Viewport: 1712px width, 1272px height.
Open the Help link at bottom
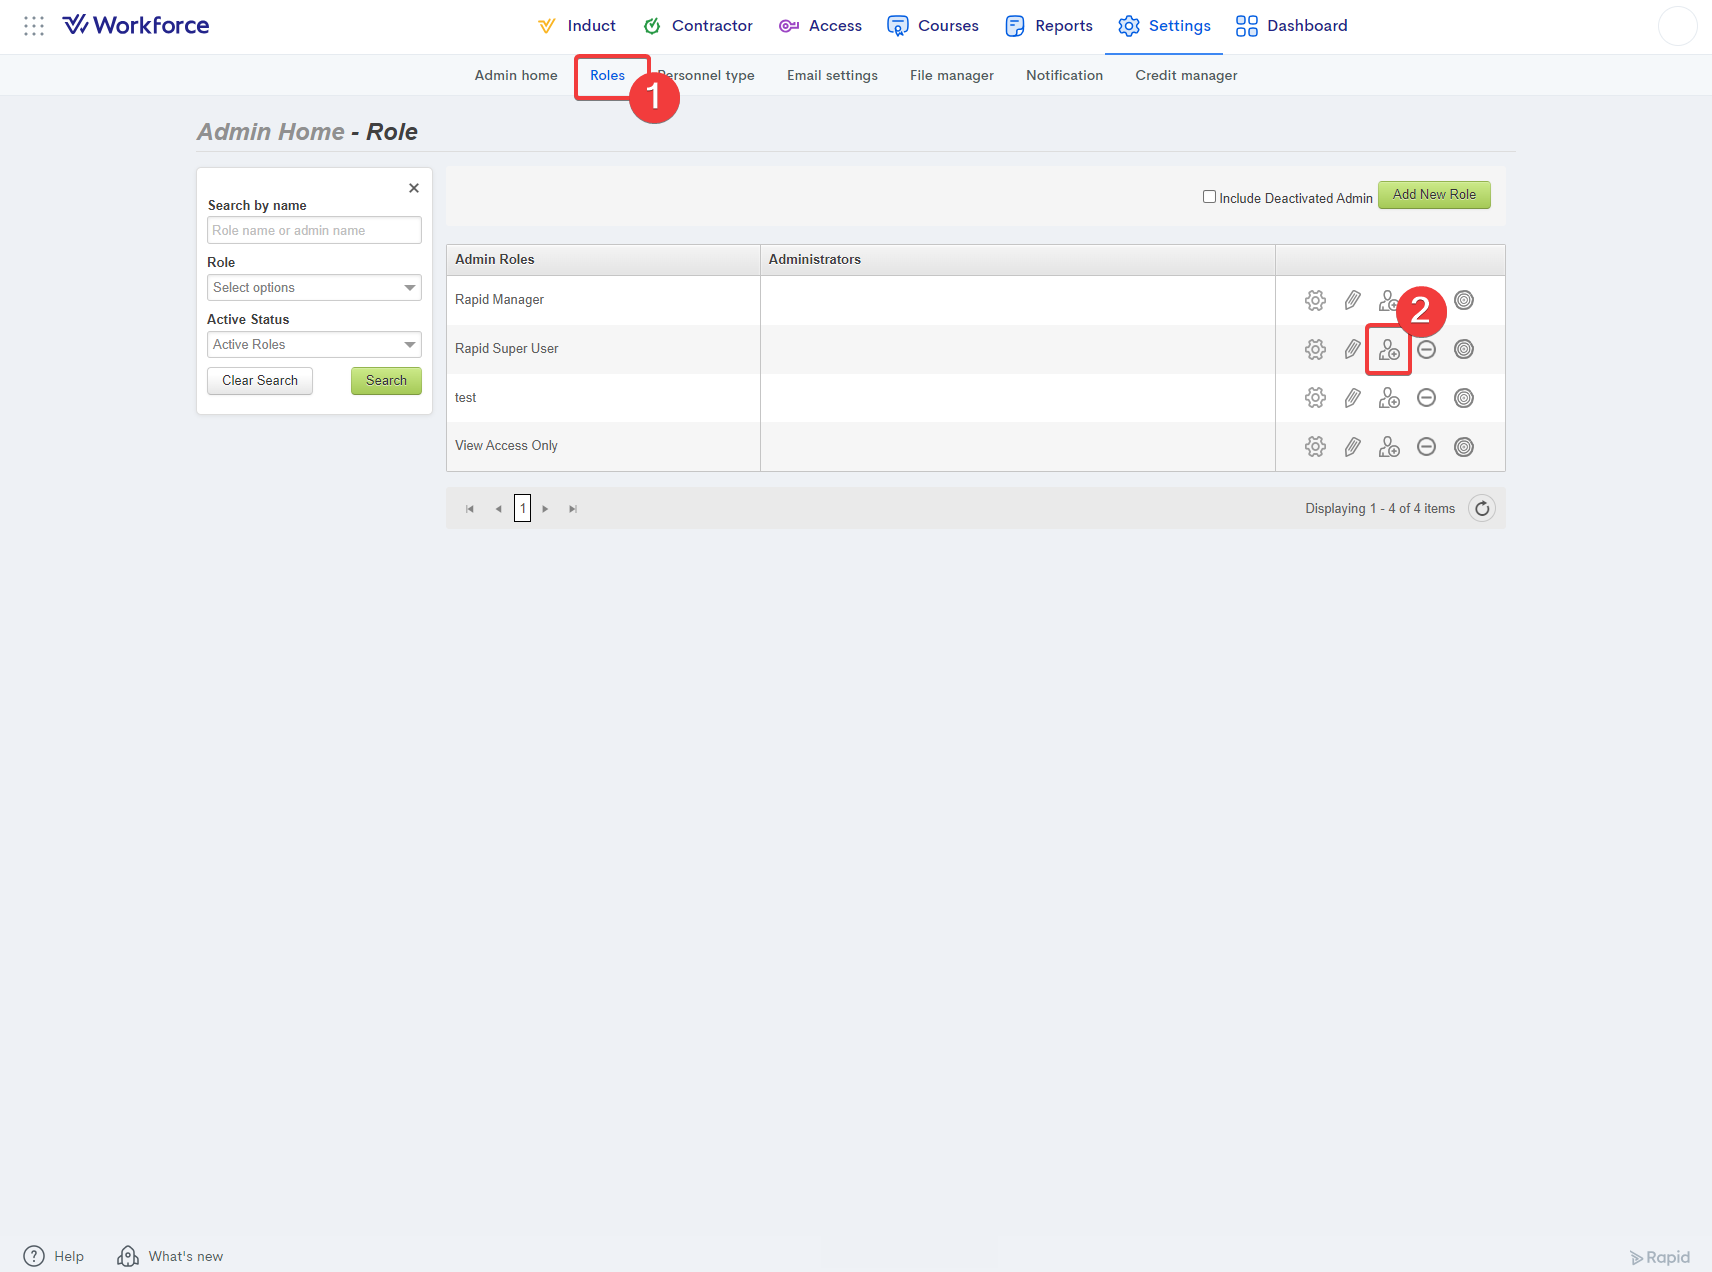point(54,1256)
